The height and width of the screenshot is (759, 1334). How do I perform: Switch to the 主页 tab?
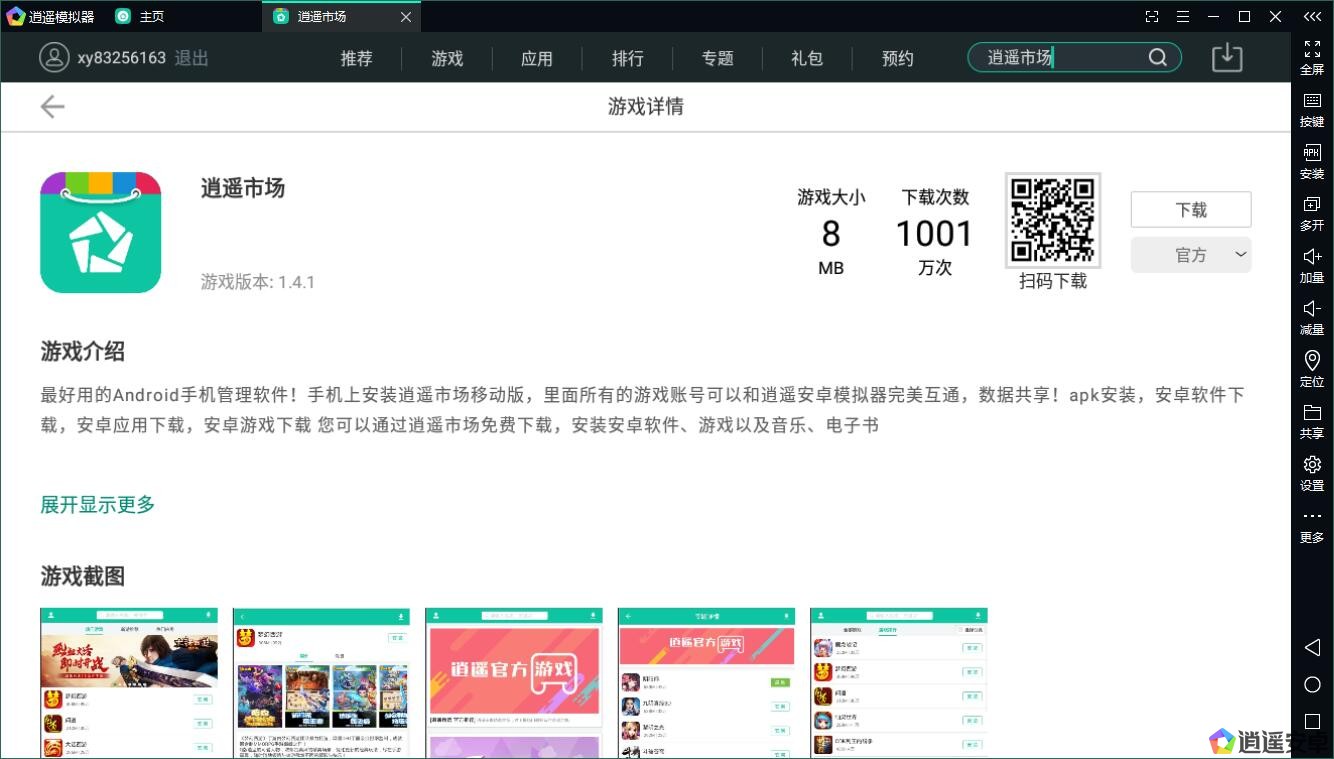click(x=140, y=16)
